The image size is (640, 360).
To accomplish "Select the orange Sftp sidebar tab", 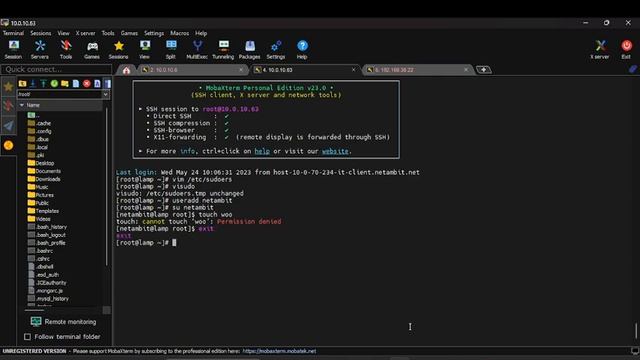I will [8, 145].
